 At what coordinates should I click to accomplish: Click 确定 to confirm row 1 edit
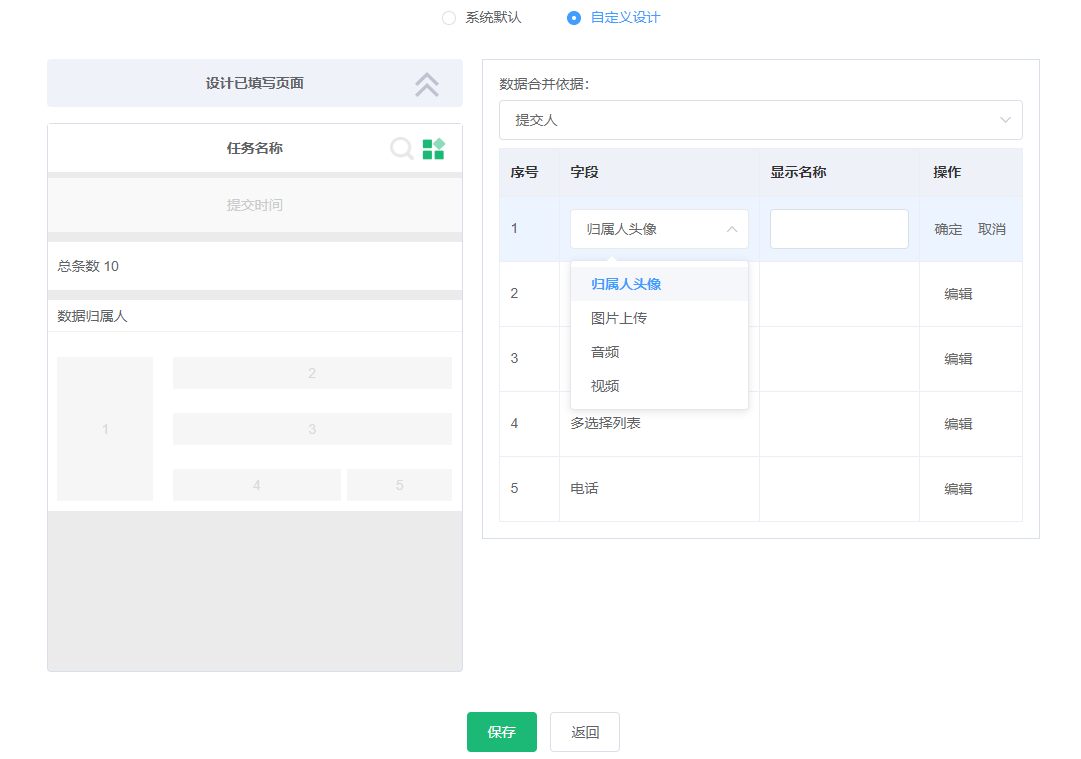948,229
